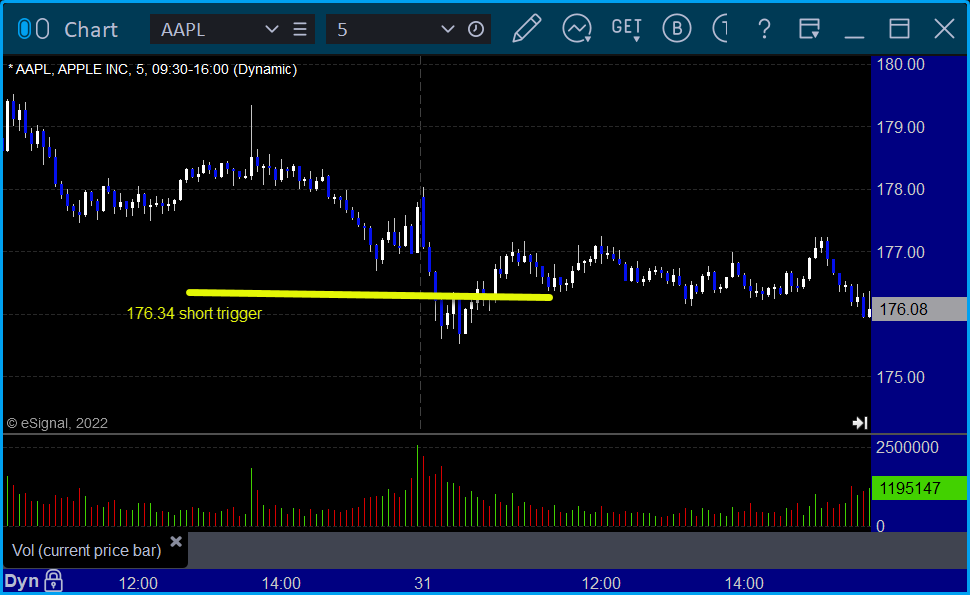The height and width of the screenshot is (595, 970).
Task: Click the 180.00 price axis label
Action: click(x=901, y=64)
